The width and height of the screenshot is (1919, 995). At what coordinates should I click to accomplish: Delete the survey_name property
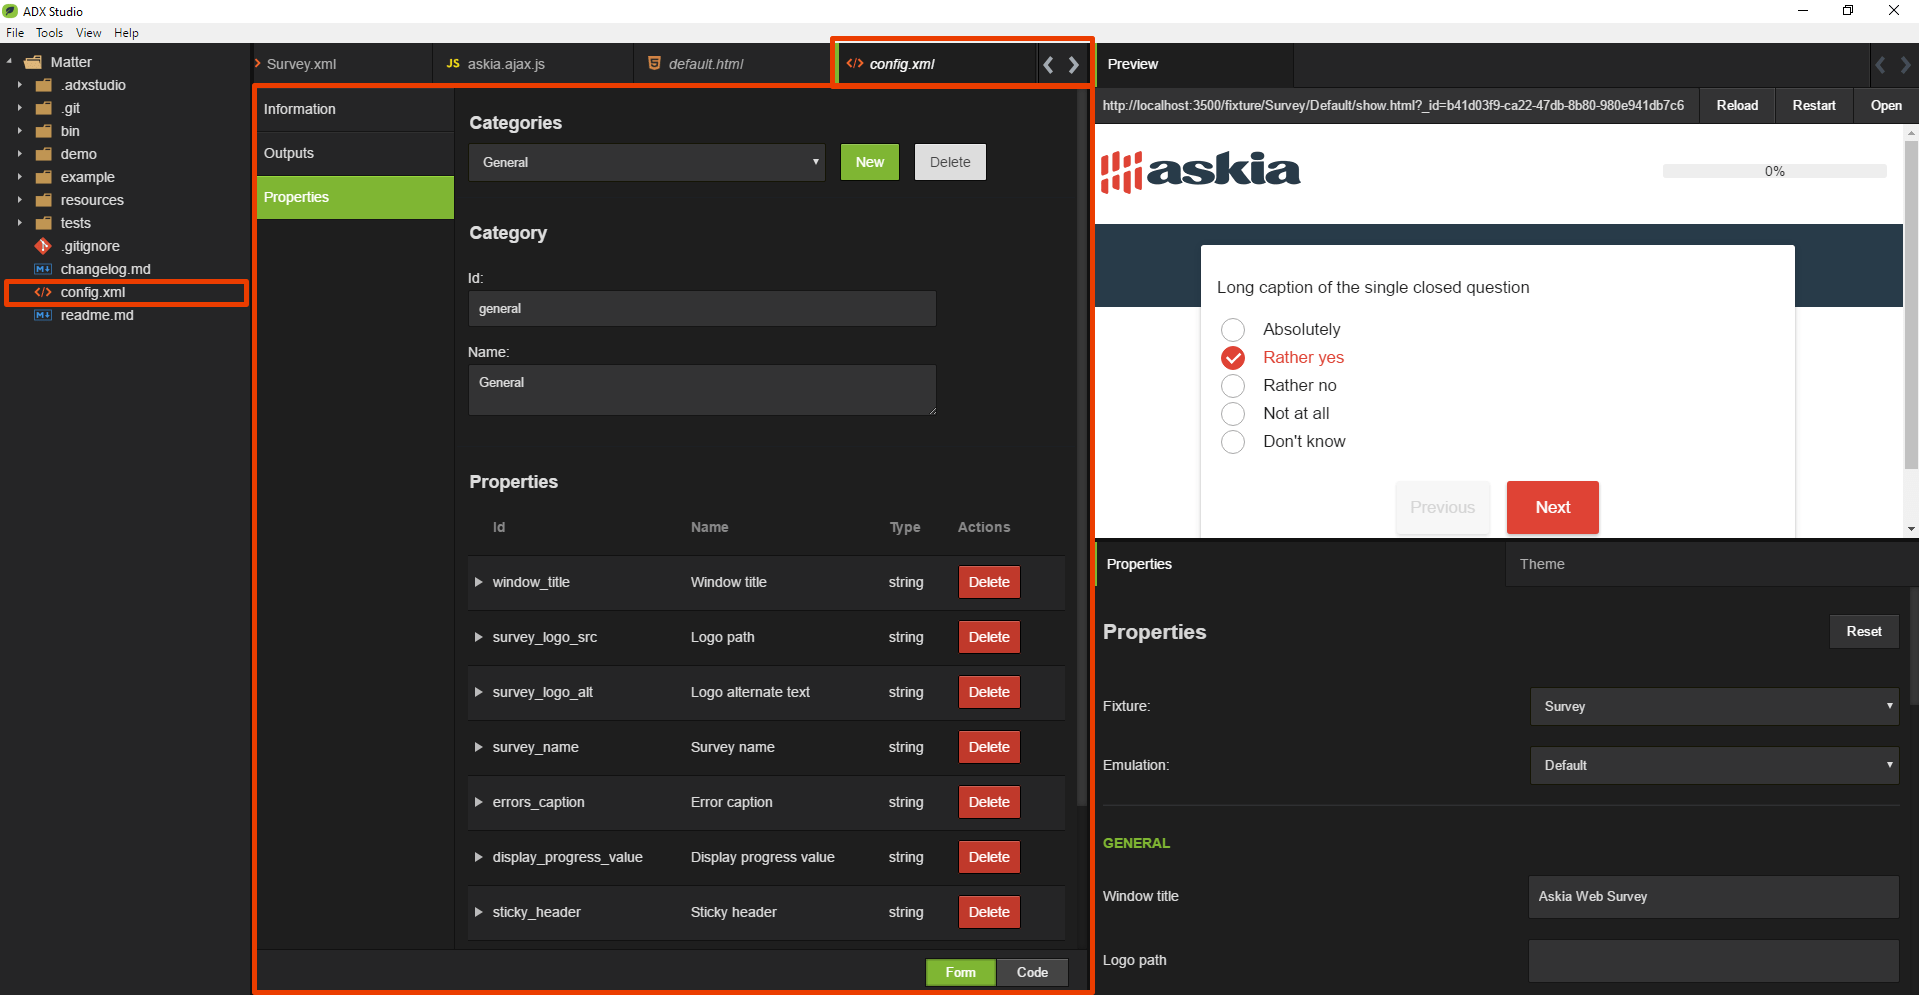pos(988,747)
